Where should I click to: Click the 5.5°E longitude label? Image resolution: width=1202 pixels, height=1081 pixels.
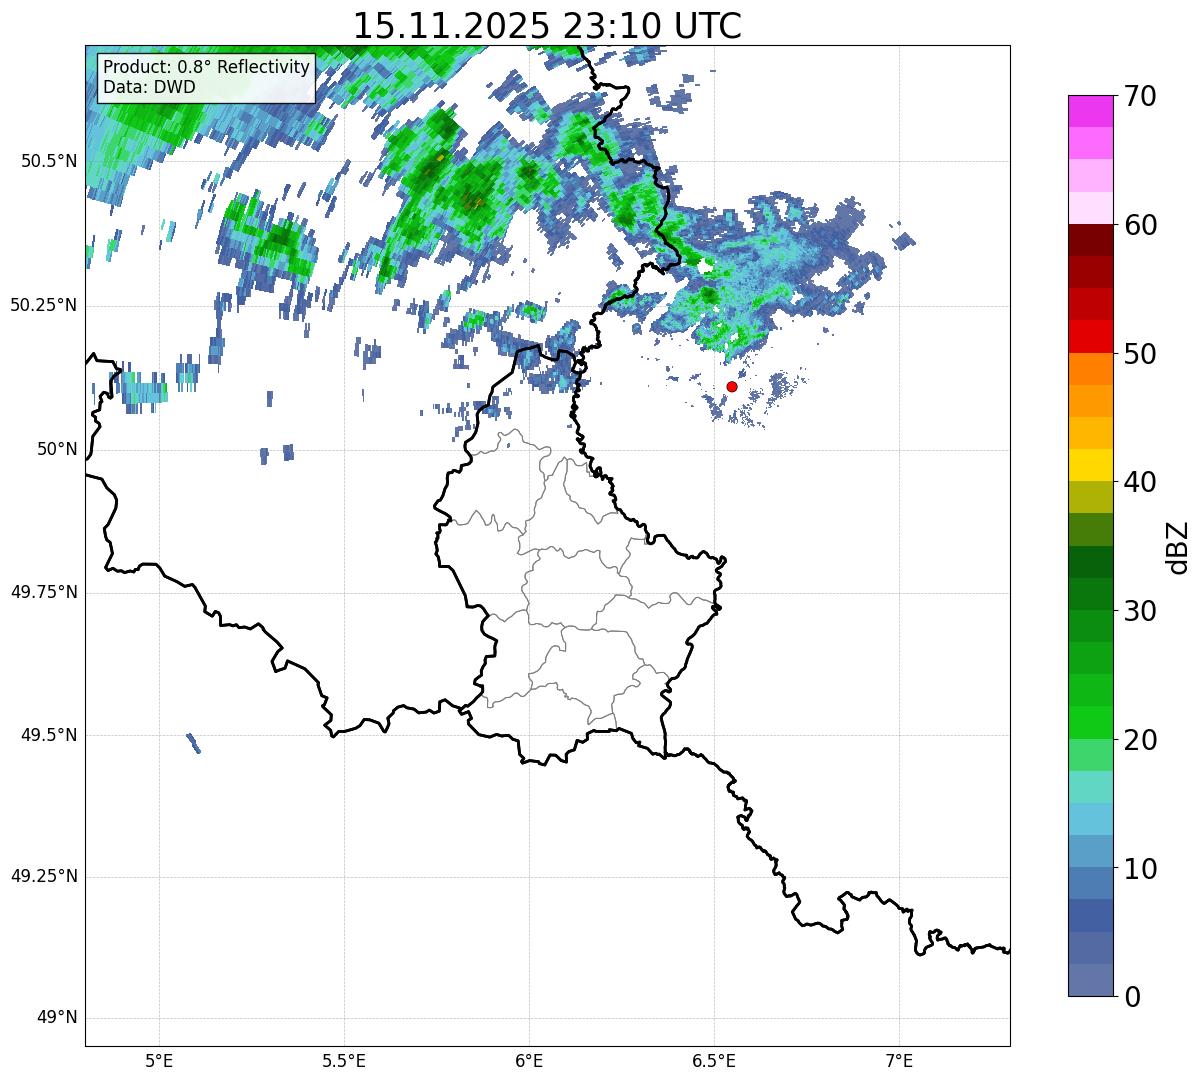click(x=344, y=1062)
